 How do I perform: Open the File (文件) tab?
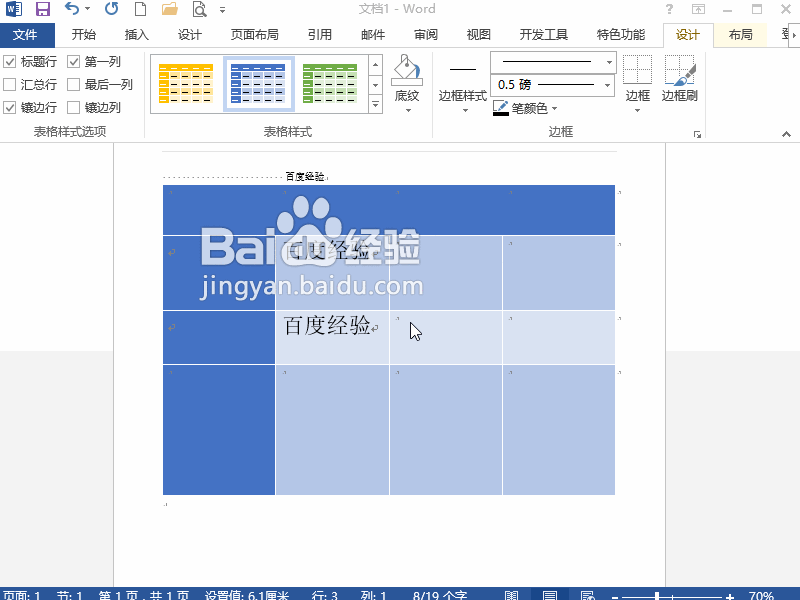tap(26, 35)
